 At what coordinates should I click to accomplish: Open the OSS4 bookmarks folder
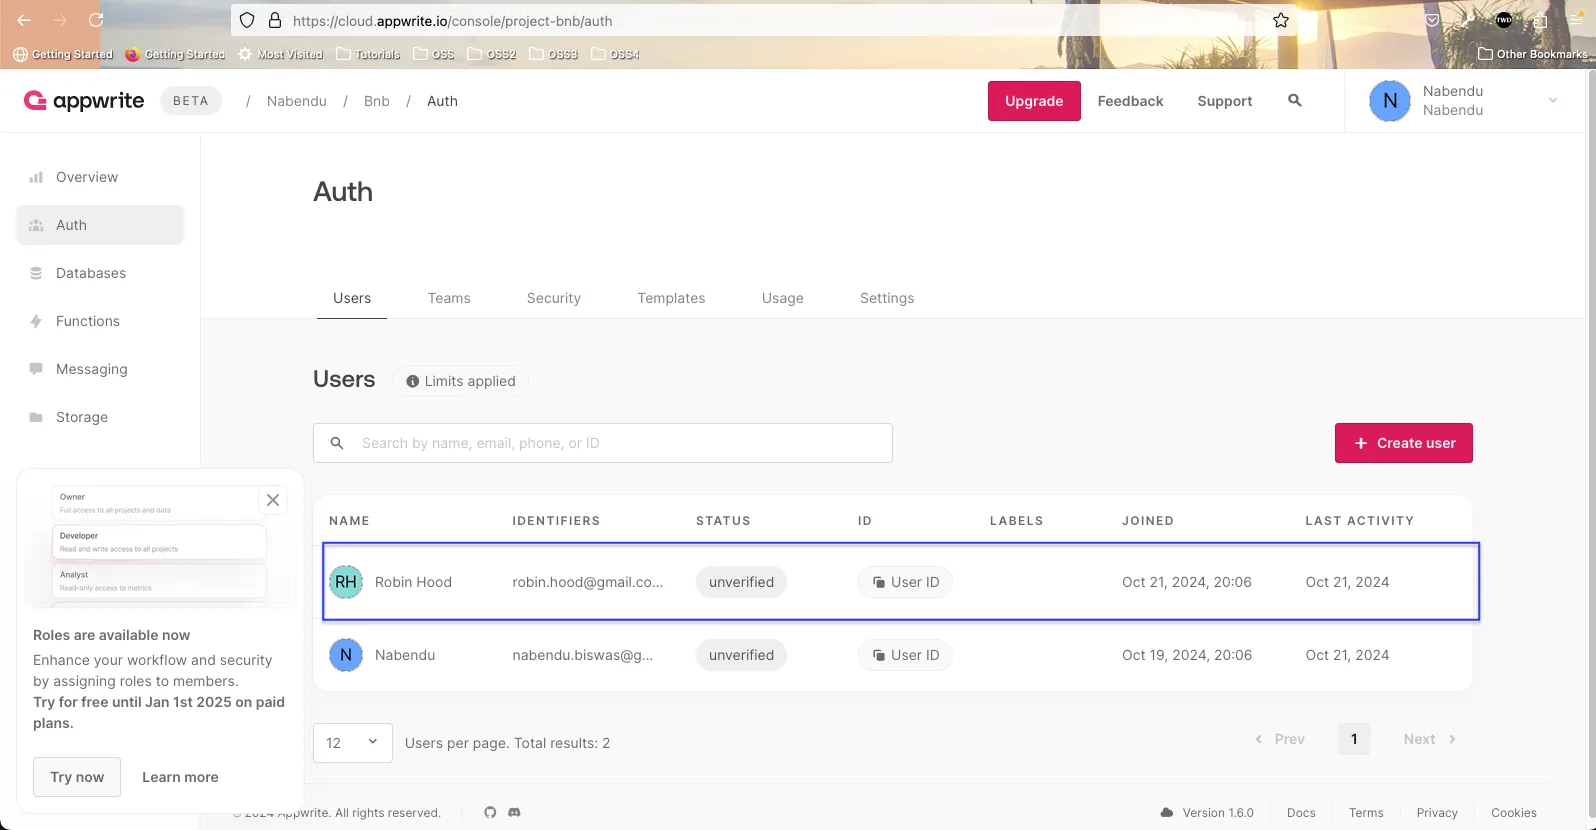(x=616, y=54)
